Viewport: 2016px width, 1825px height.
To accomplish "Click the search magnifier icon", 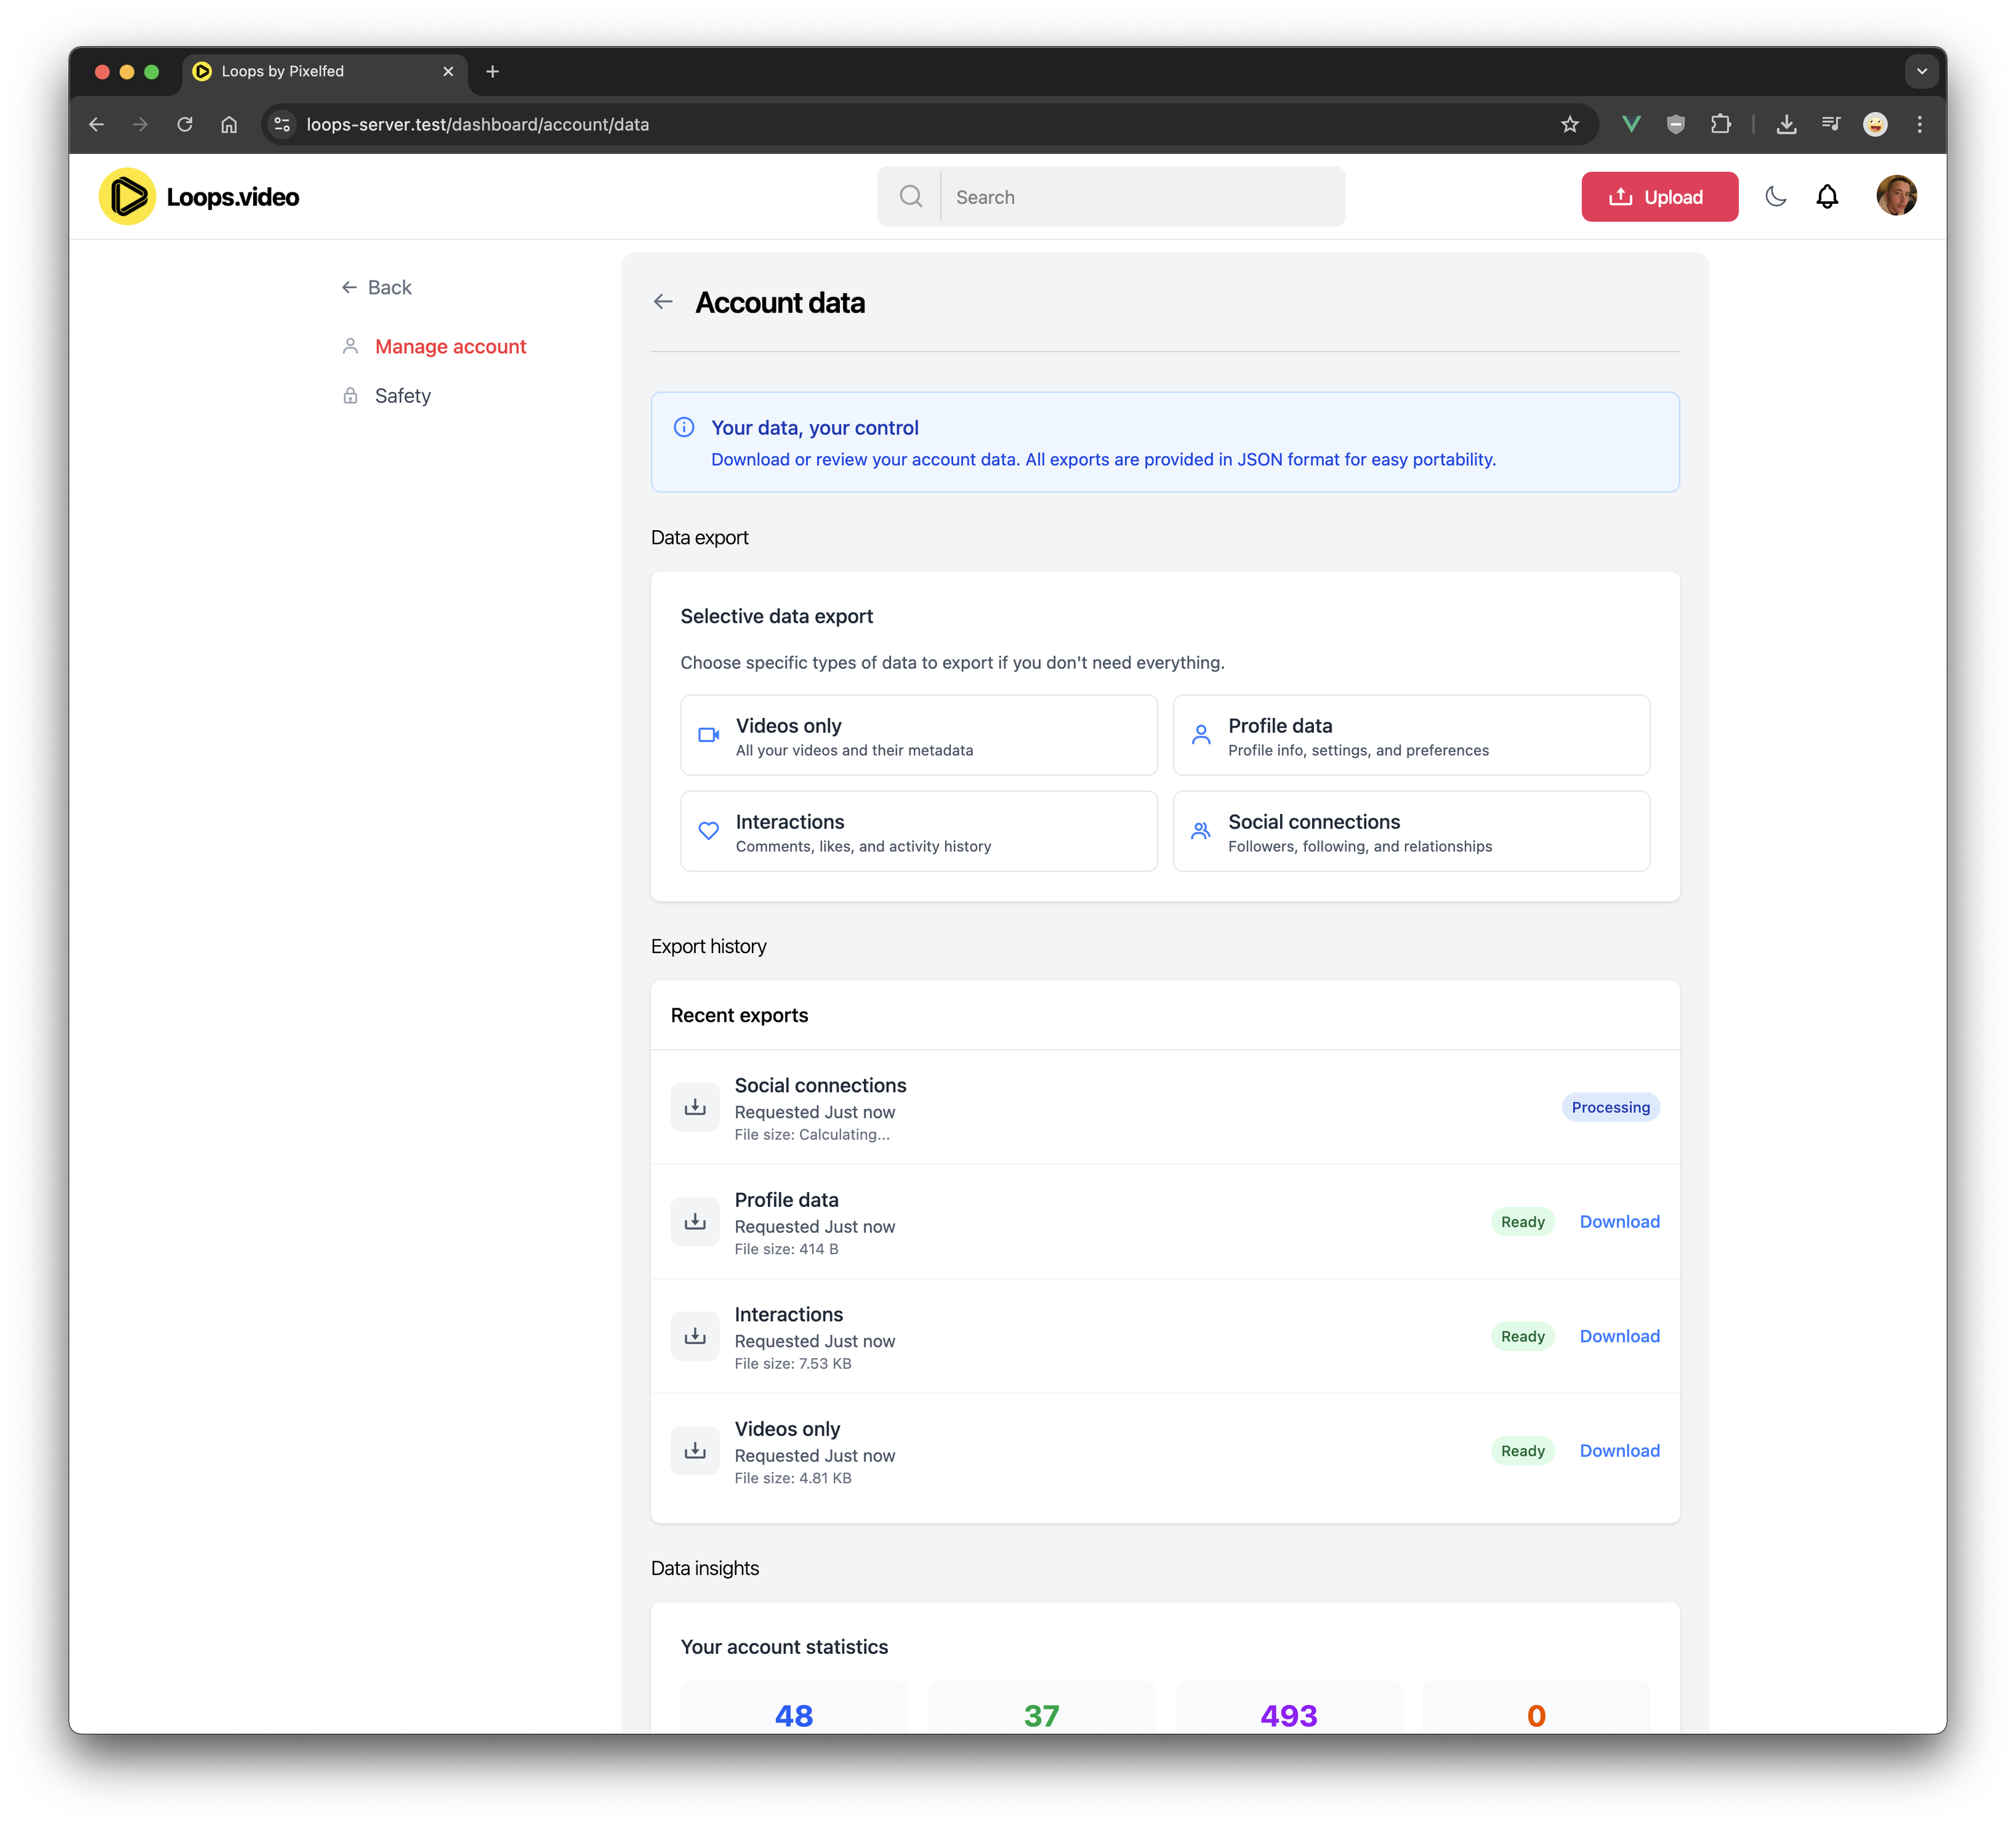I will 910,197.
